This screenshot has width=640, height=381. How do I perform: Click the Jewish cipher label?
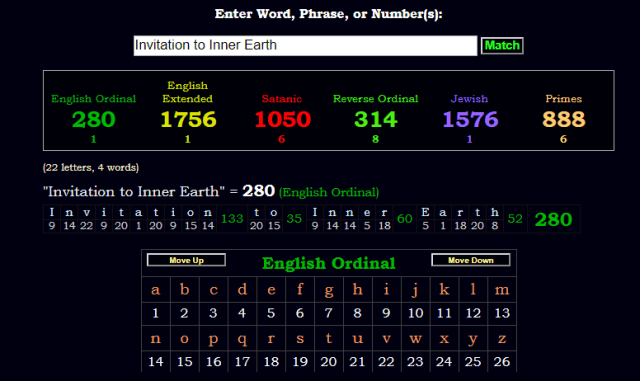[469, 99]
